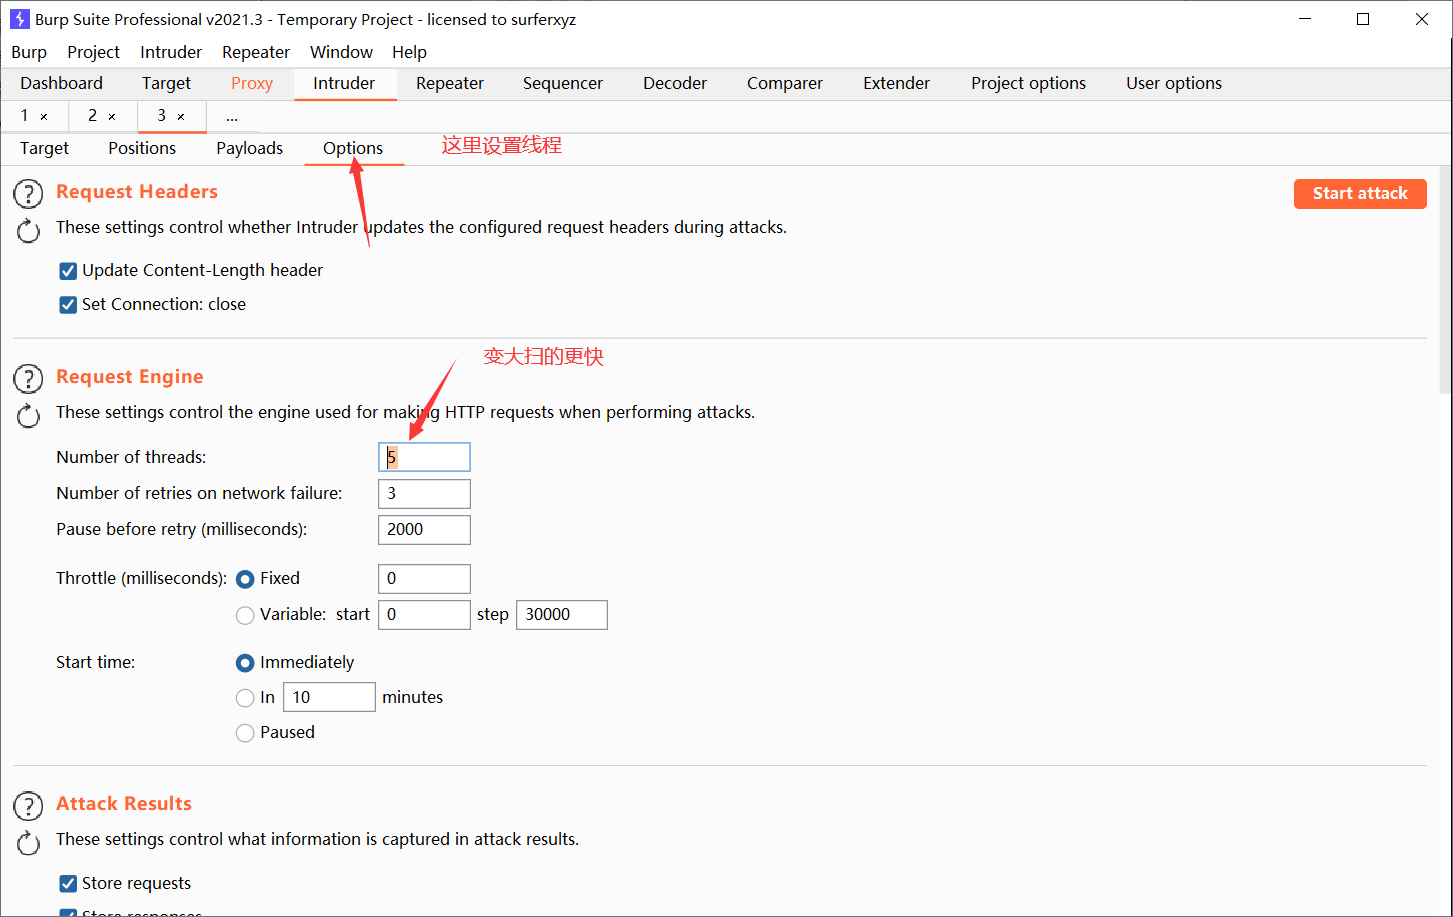Open the Project menu
1453x917 pixels.
pyautogui.click(x=94, y=52)
